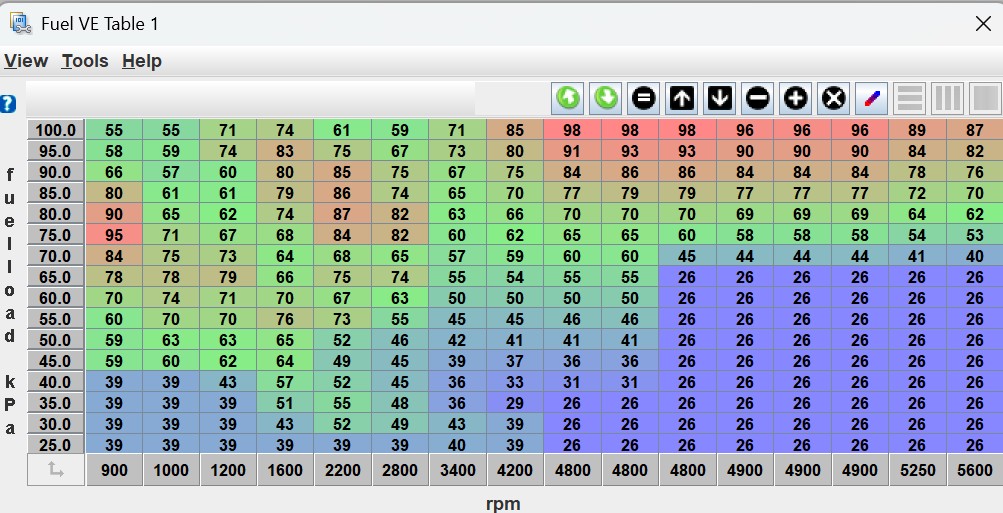This screenshot has height=513, width=1003.
Task: Select the 35.0 kPa load row header
Action: coord(56,403)
